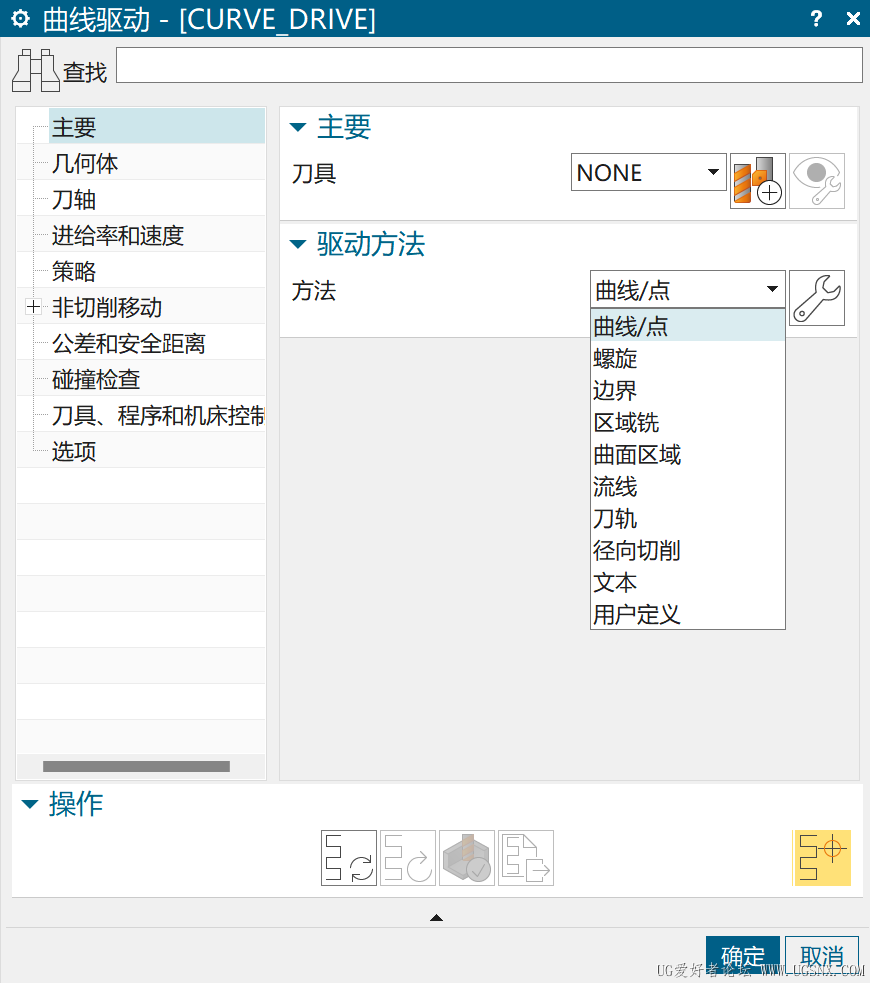Image resolution: width=870 pixels, height=983 pixels.
Task: Click the Replay tool path icon
Action: (407, 857)
